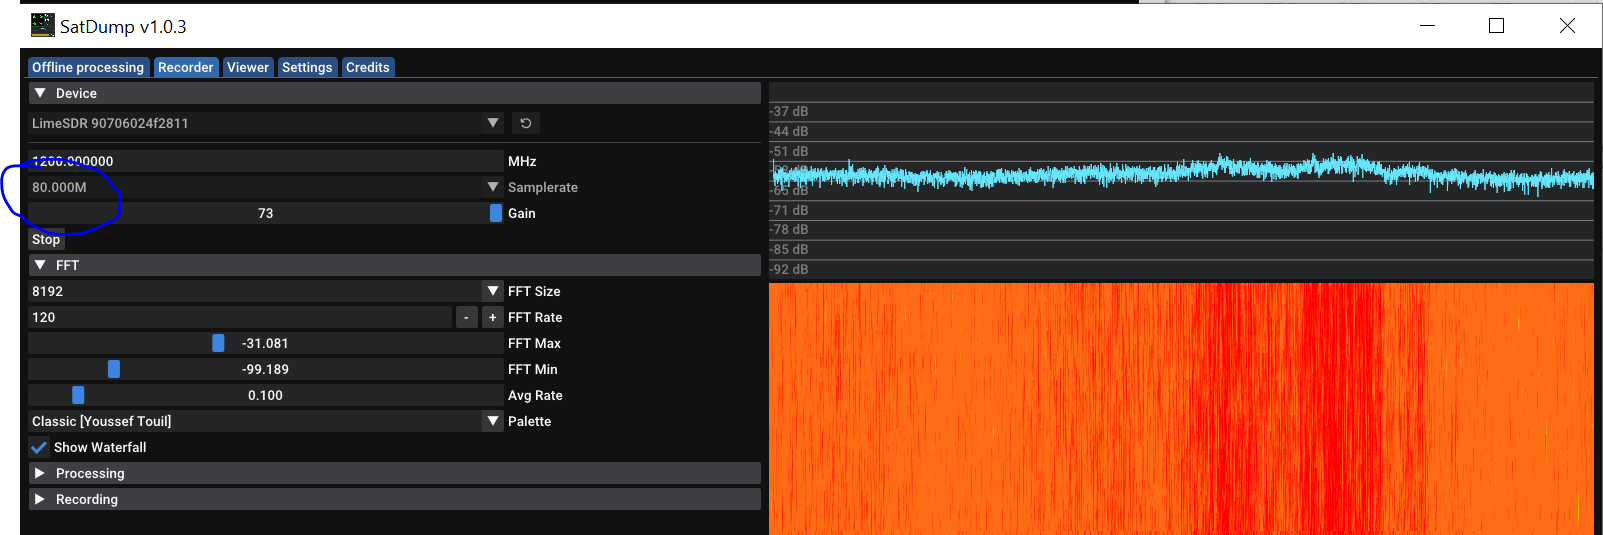The height and width of the screenshot is (535, 1603).
Task: Click the frequency MHz input field
Action: click(x=265, y=161)
